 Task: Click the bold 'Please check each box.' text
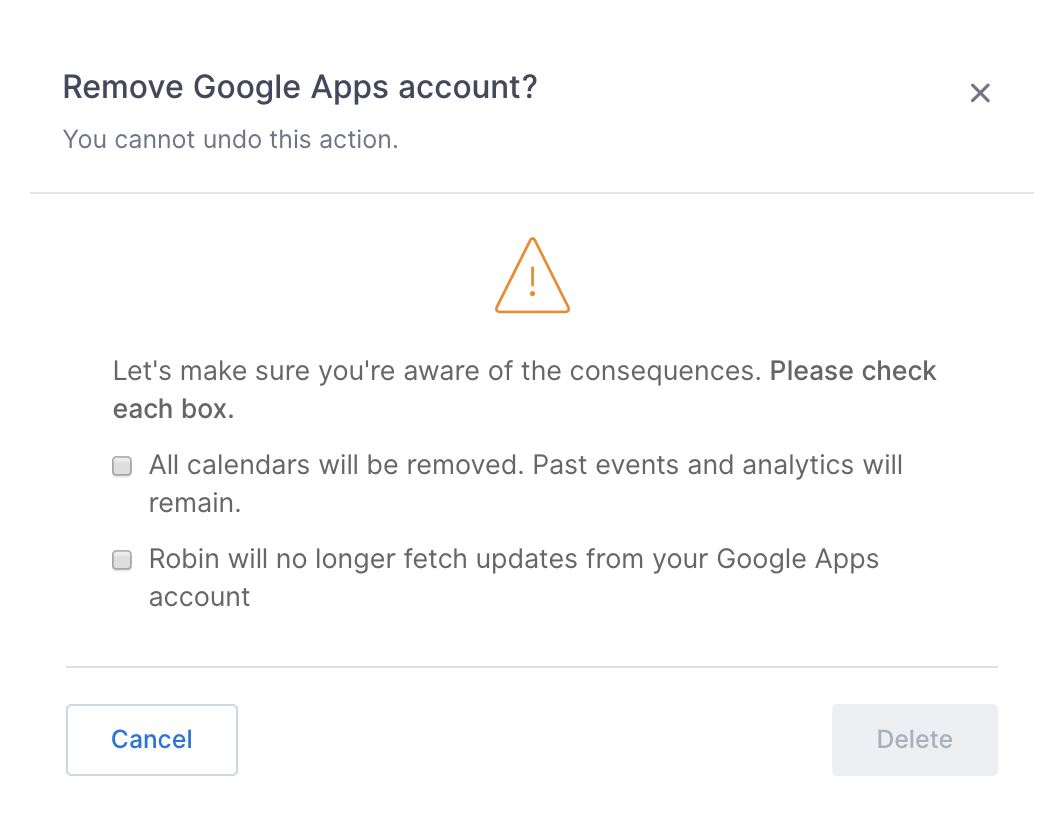pos(524,389)
